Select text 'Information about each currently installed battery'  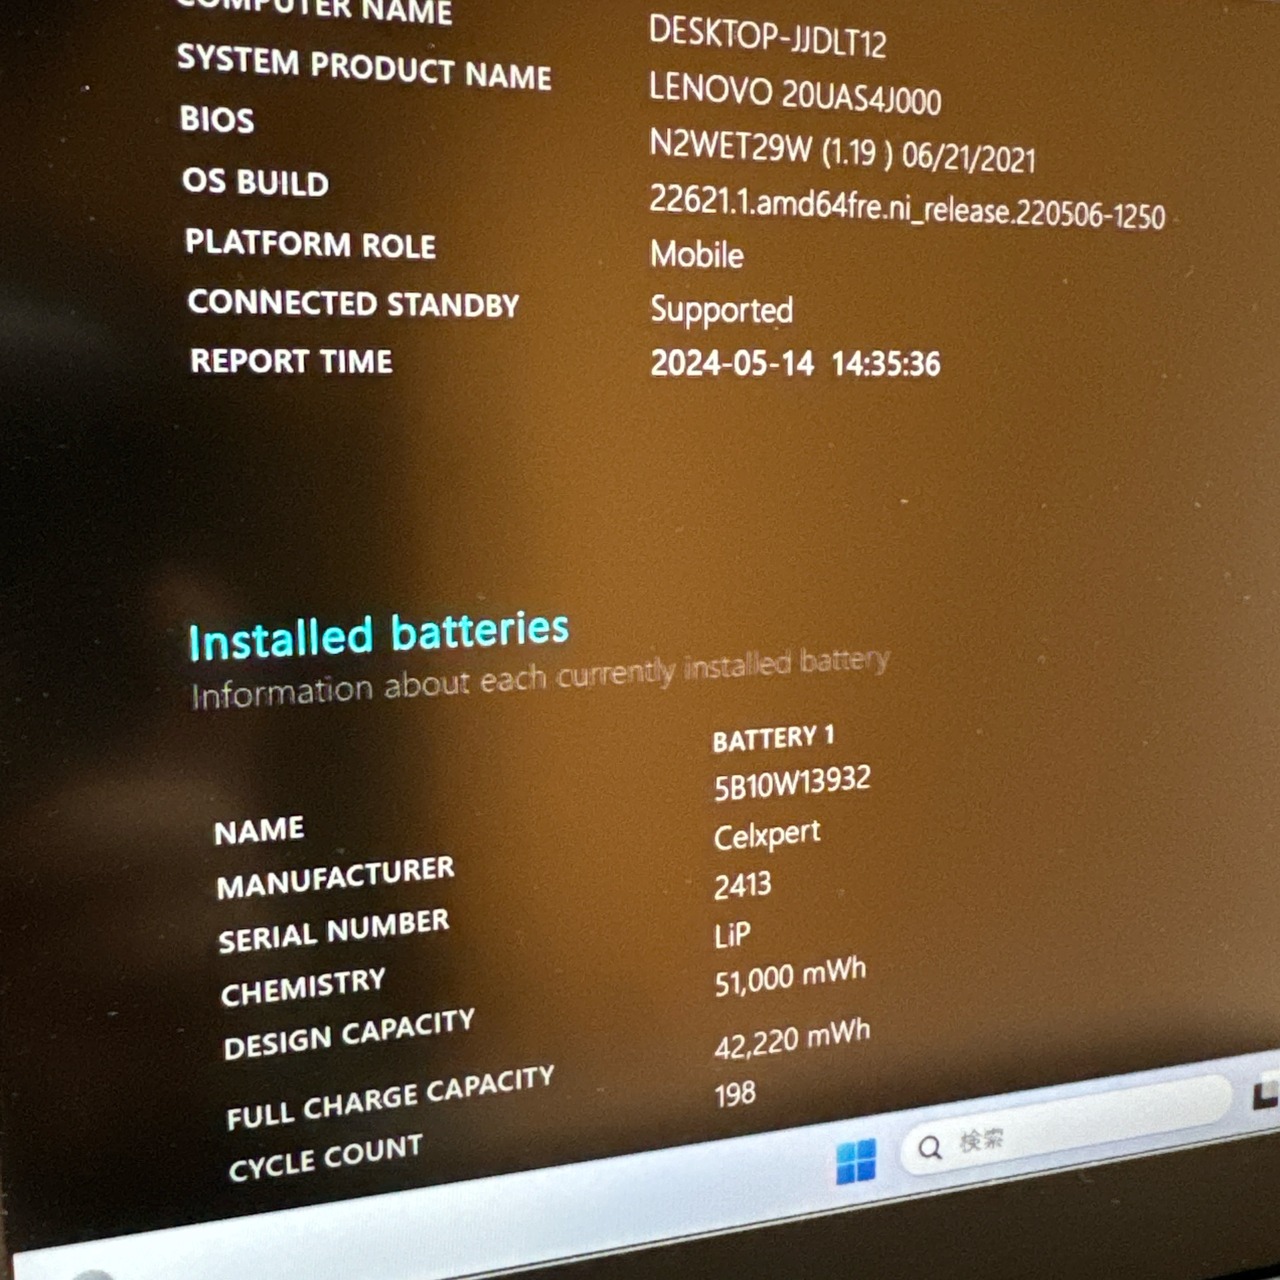point(540,677)
